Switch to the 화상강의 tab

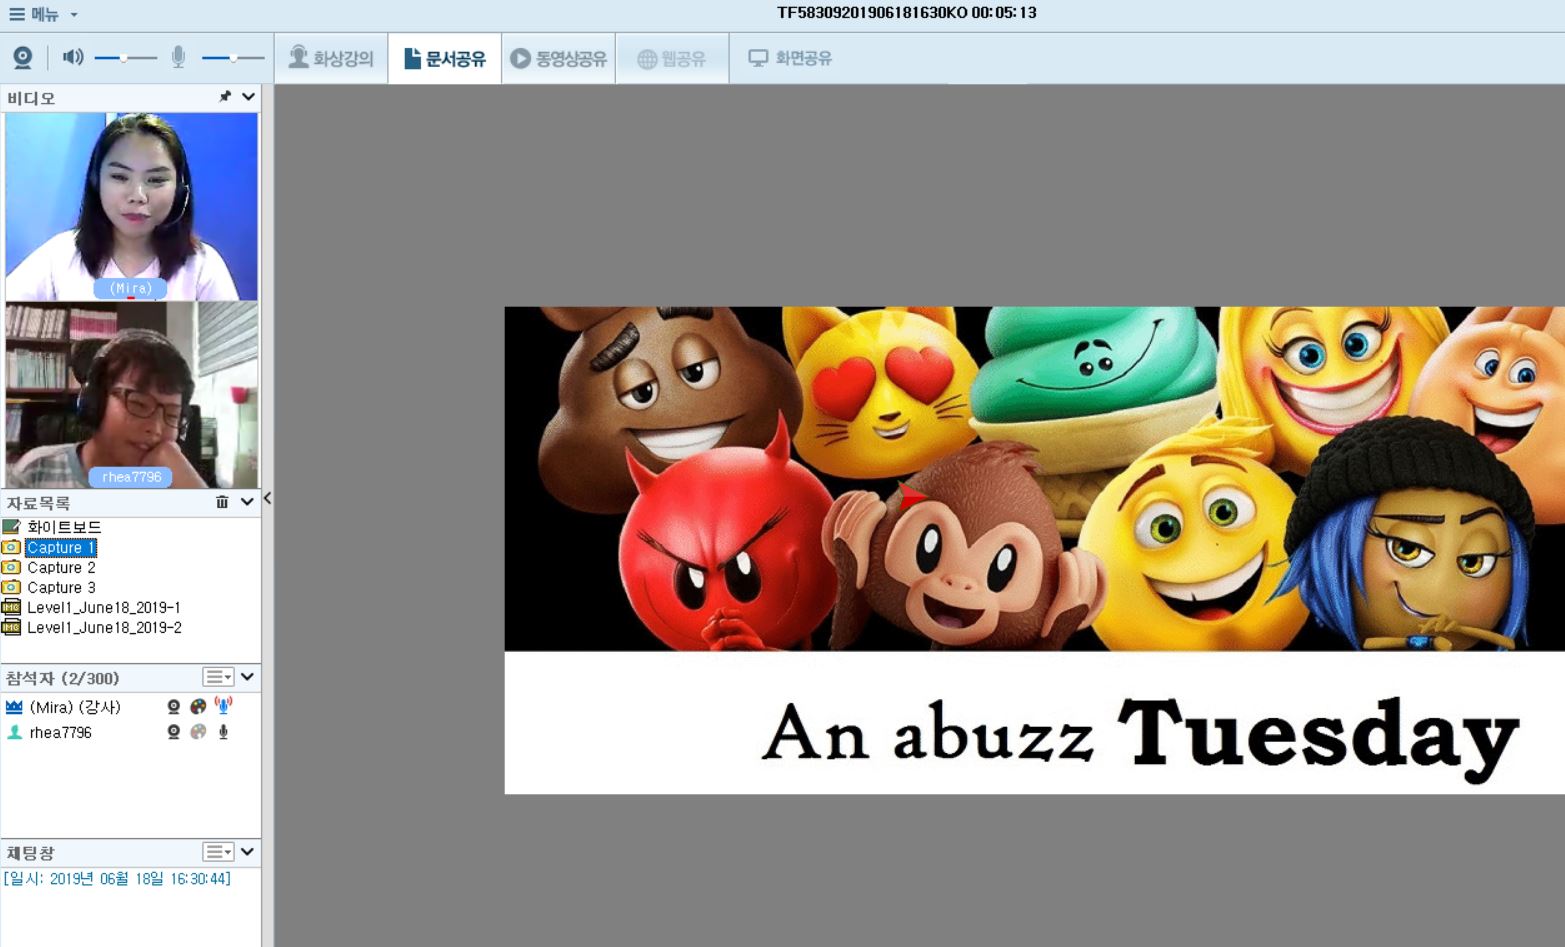click(331, 58)
